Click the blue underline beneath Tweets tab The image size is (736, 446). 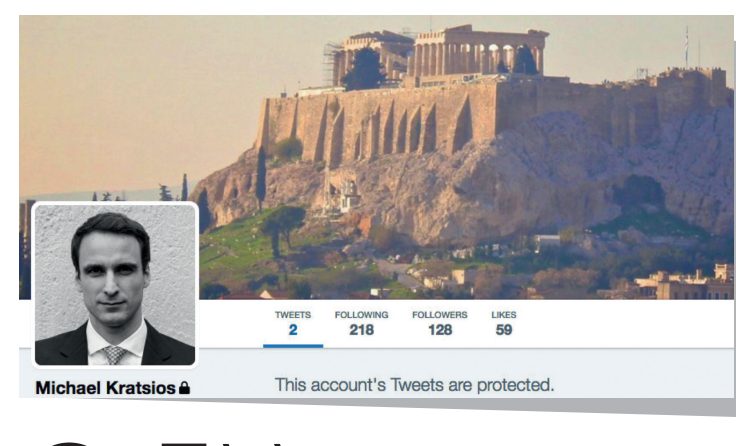[x=293, y=346]
